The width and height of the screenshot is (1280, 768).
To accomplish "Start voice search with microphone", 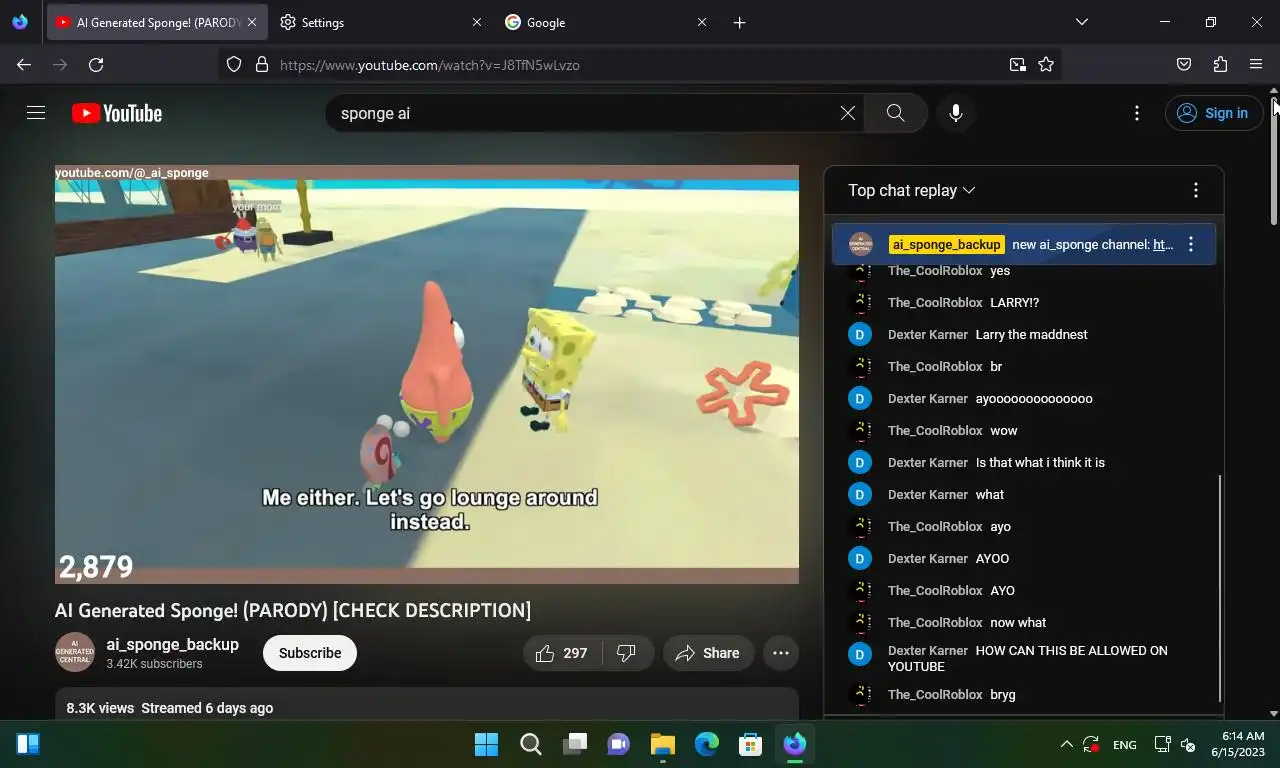I will point(956,113).
